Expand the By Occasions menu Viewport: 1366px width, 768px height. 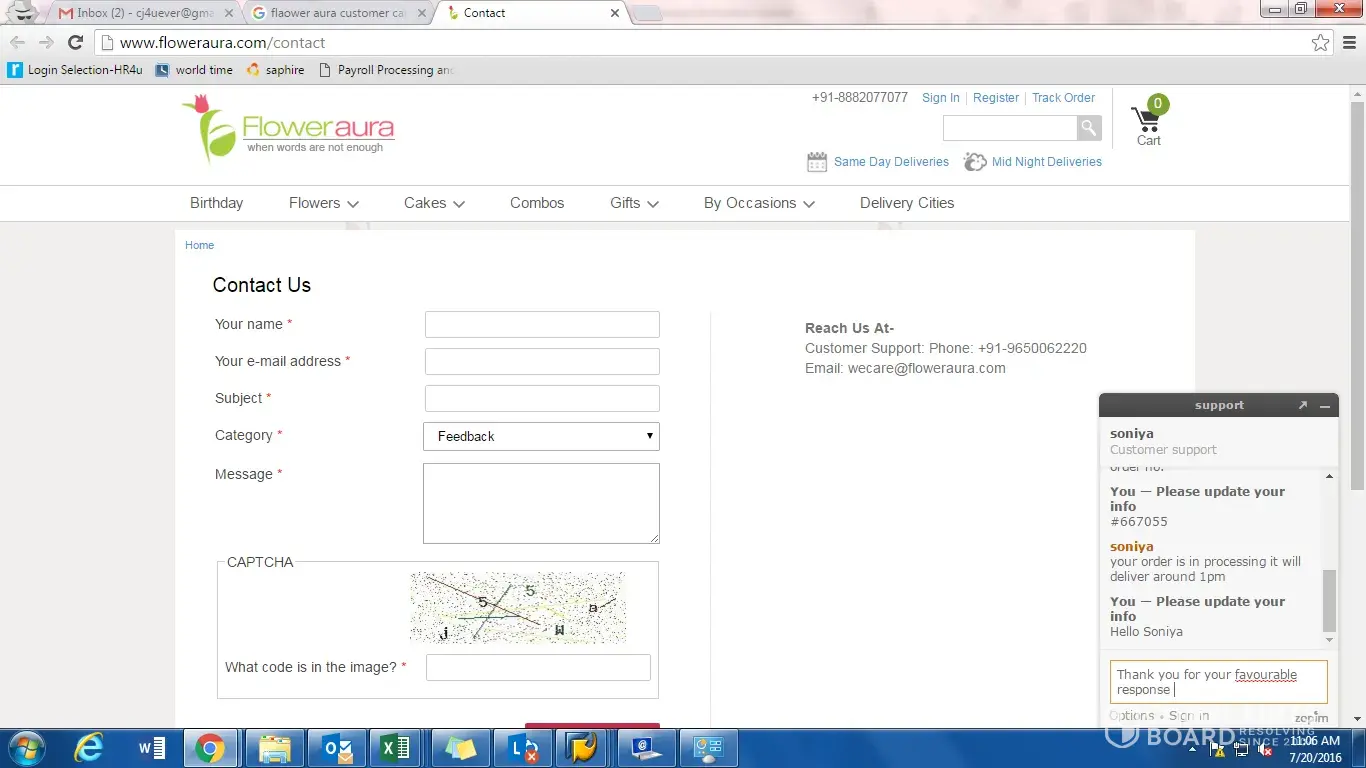759,203
